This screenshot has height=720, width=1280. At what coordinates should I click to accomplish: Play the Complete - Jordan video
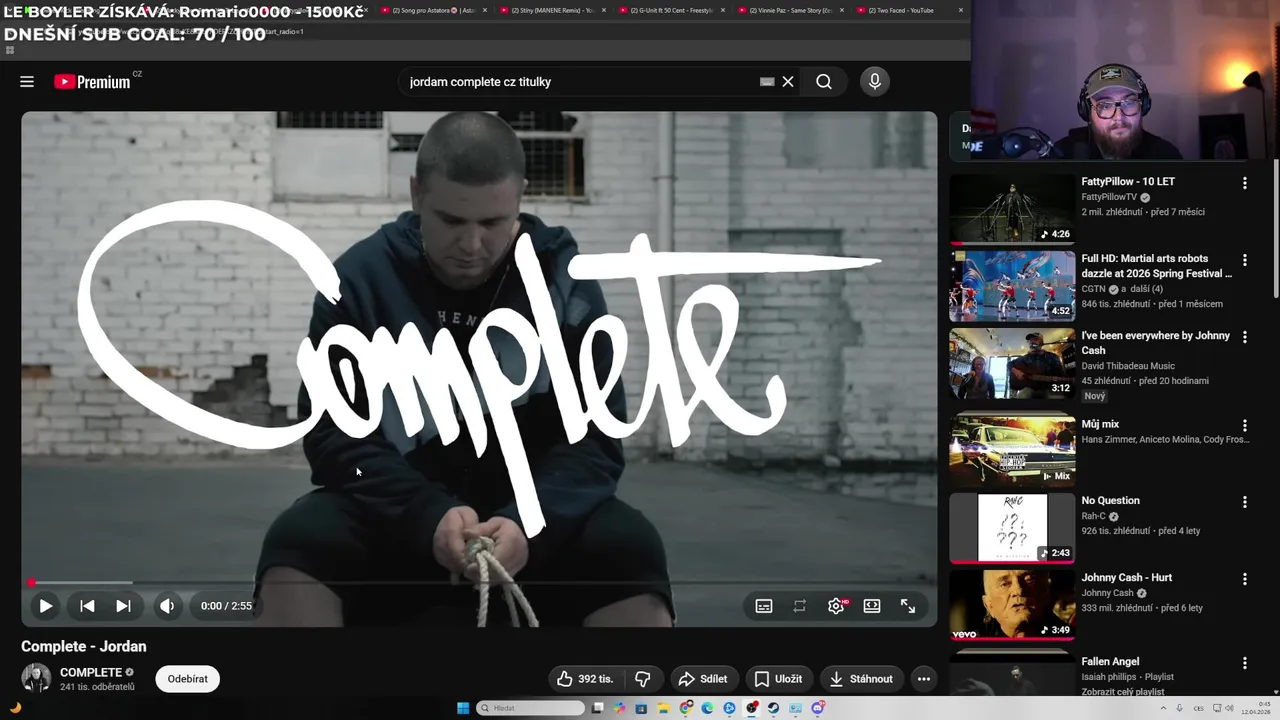[45, 606]
